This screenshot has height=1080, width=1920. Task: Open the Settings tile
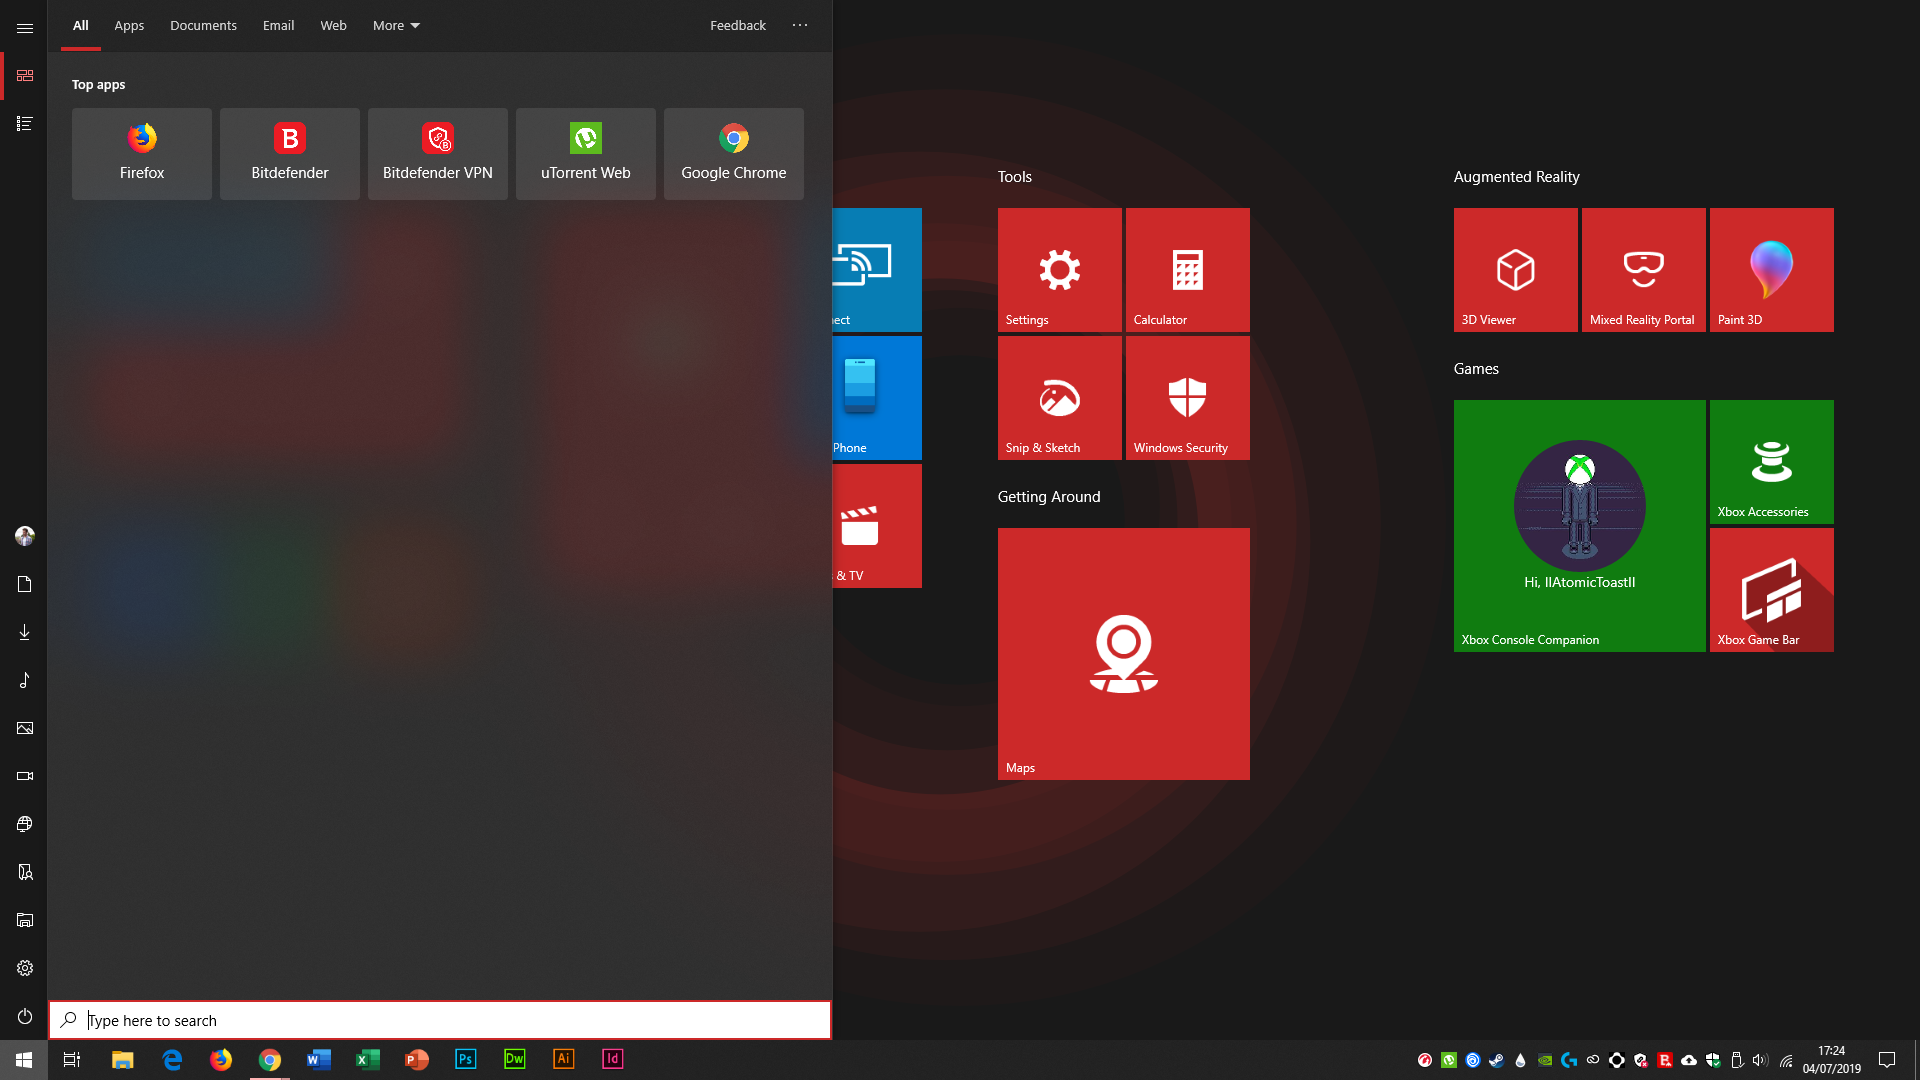click(x=1060, y=270)
